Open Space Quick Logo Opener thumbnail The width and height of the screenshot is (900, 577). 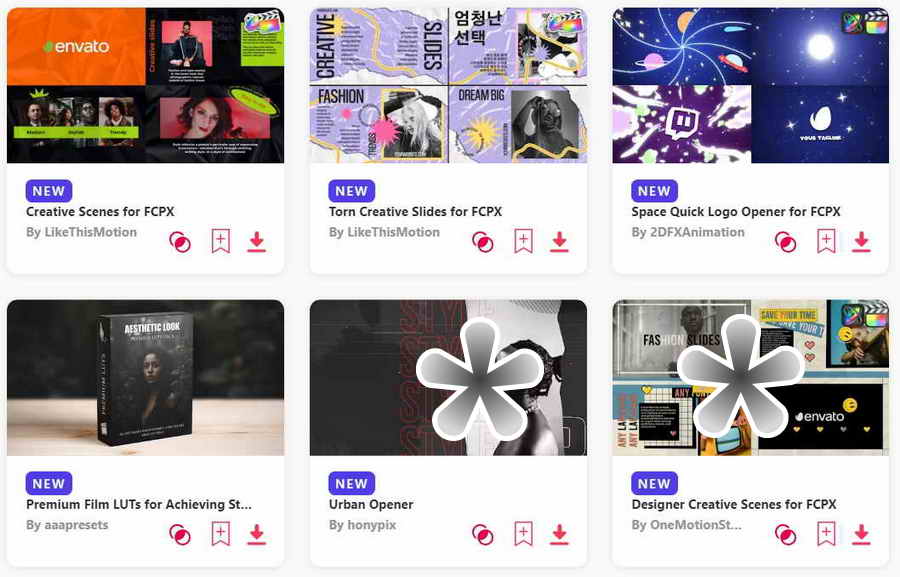point(751,86)
